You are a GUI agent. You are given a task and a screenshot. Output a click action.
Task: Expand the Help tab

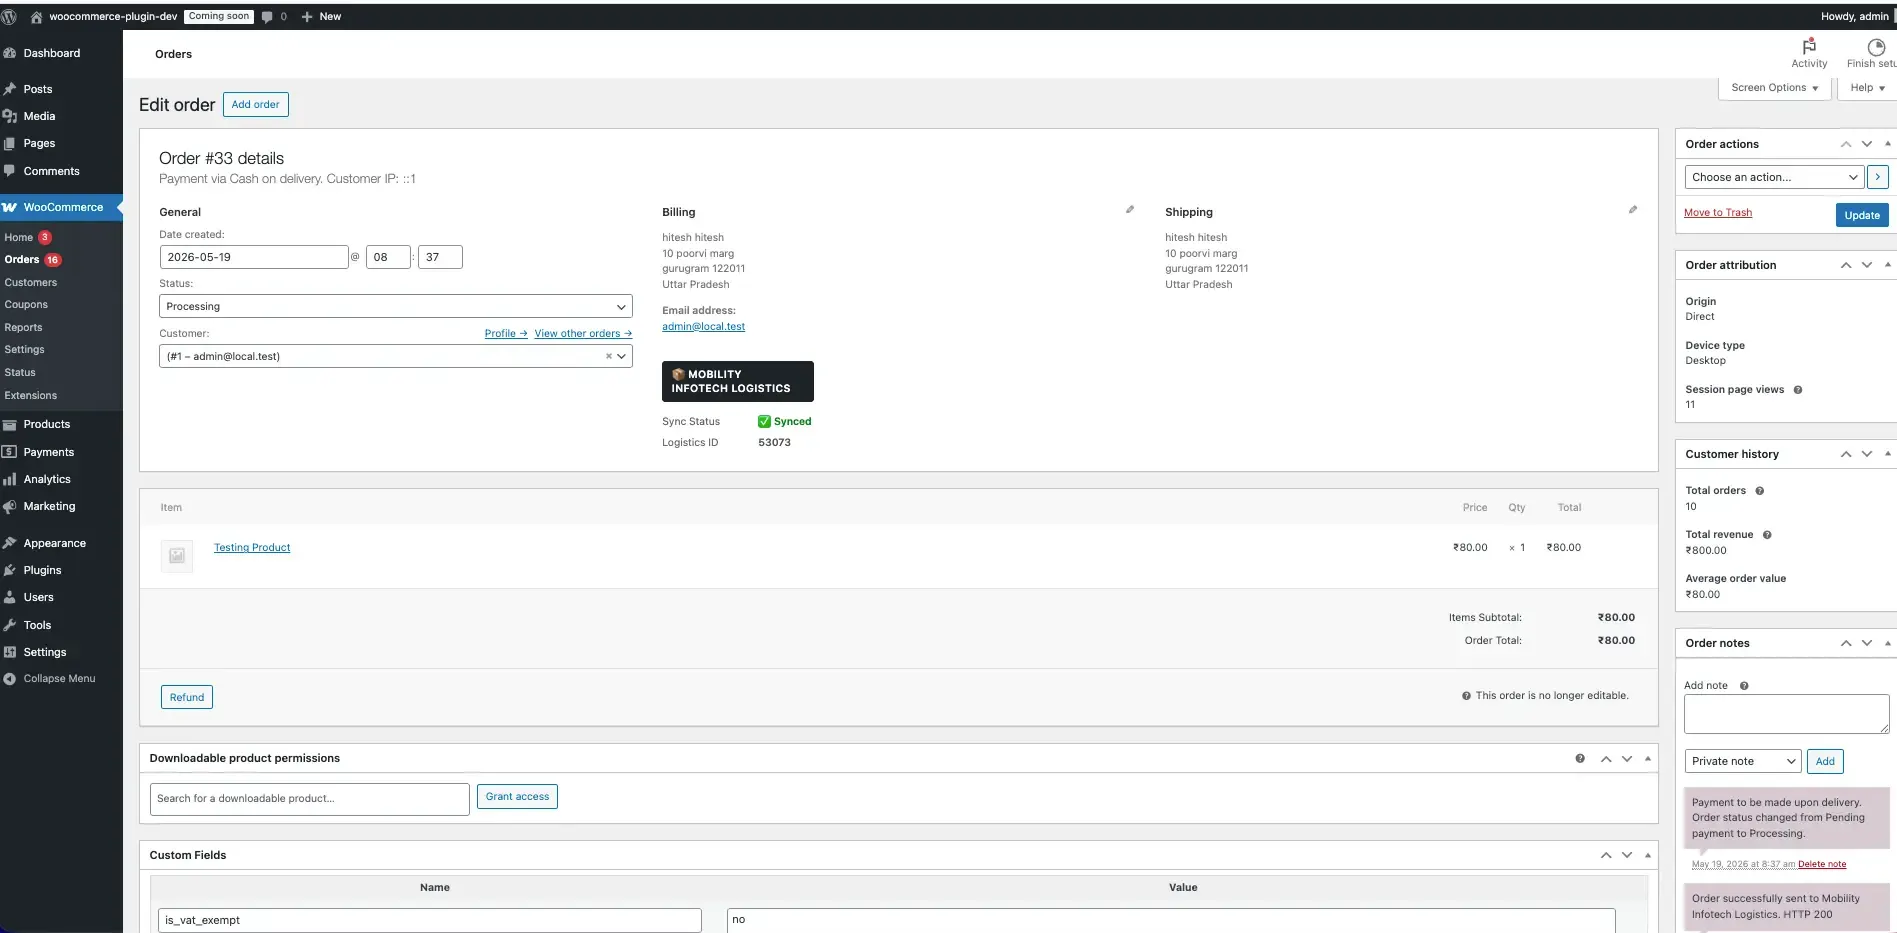1867,88
